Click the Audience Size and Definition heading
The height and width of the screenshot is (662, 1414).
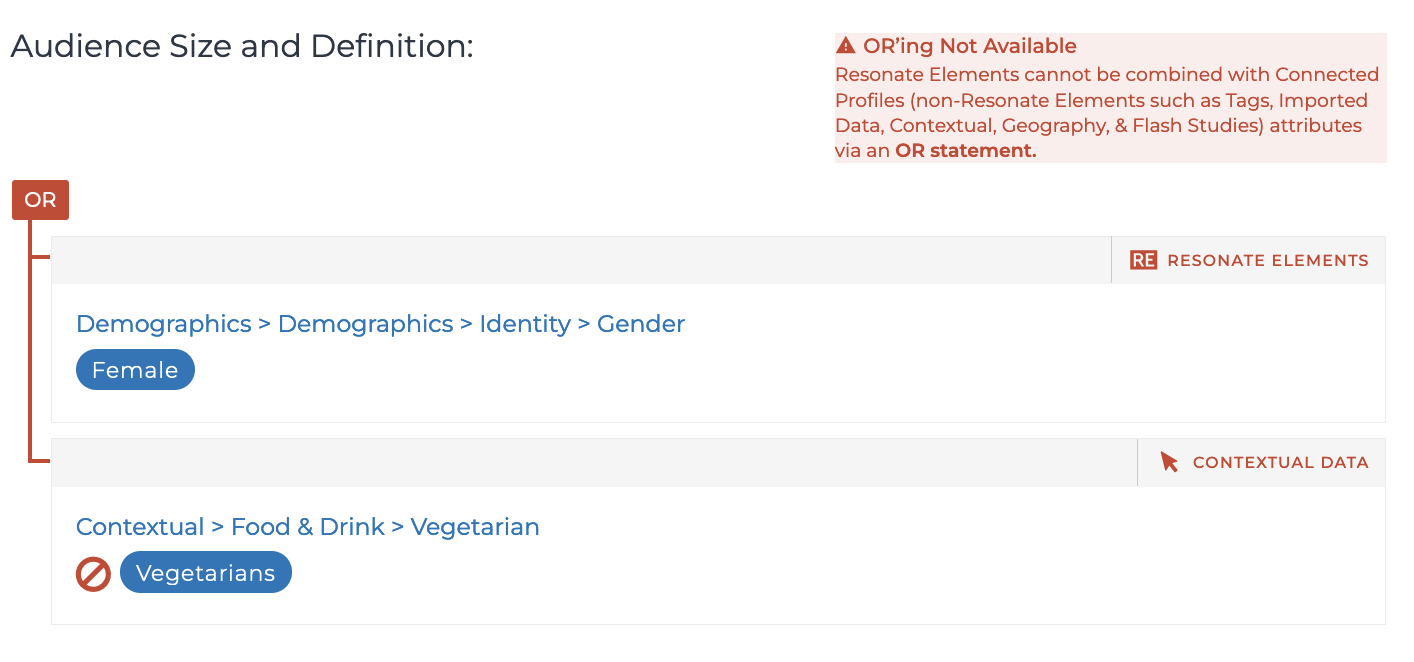coord(242,46)
